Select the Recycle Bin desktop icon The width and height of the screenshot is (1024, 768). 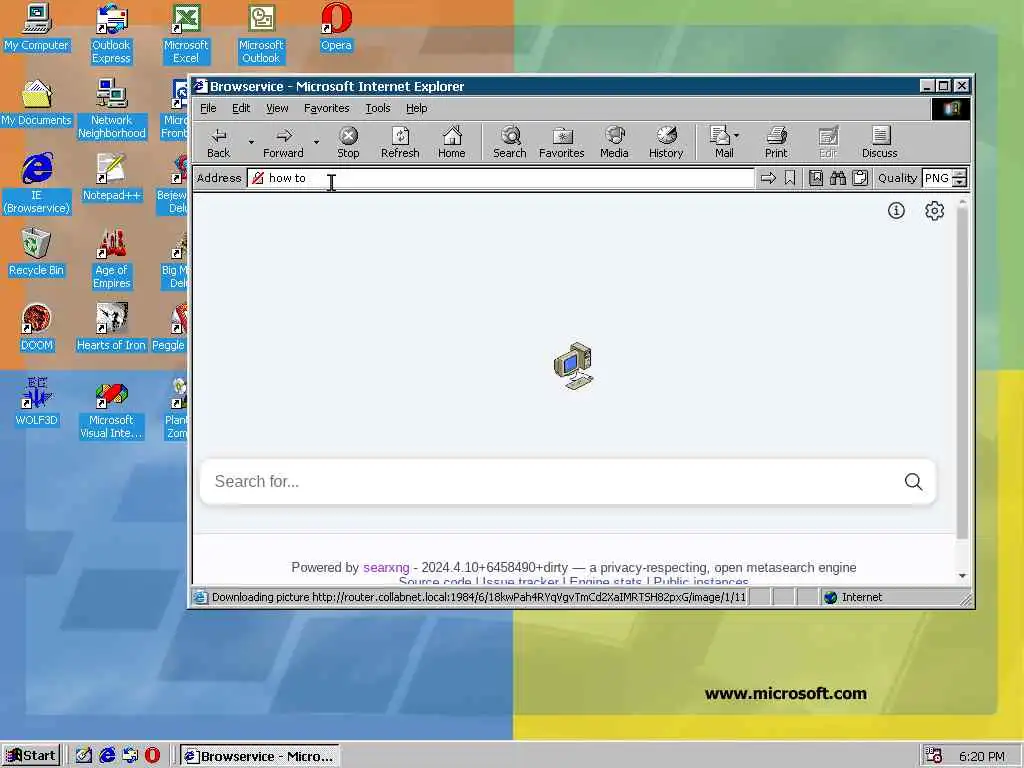pyautogui.click(x=37, y=253)
